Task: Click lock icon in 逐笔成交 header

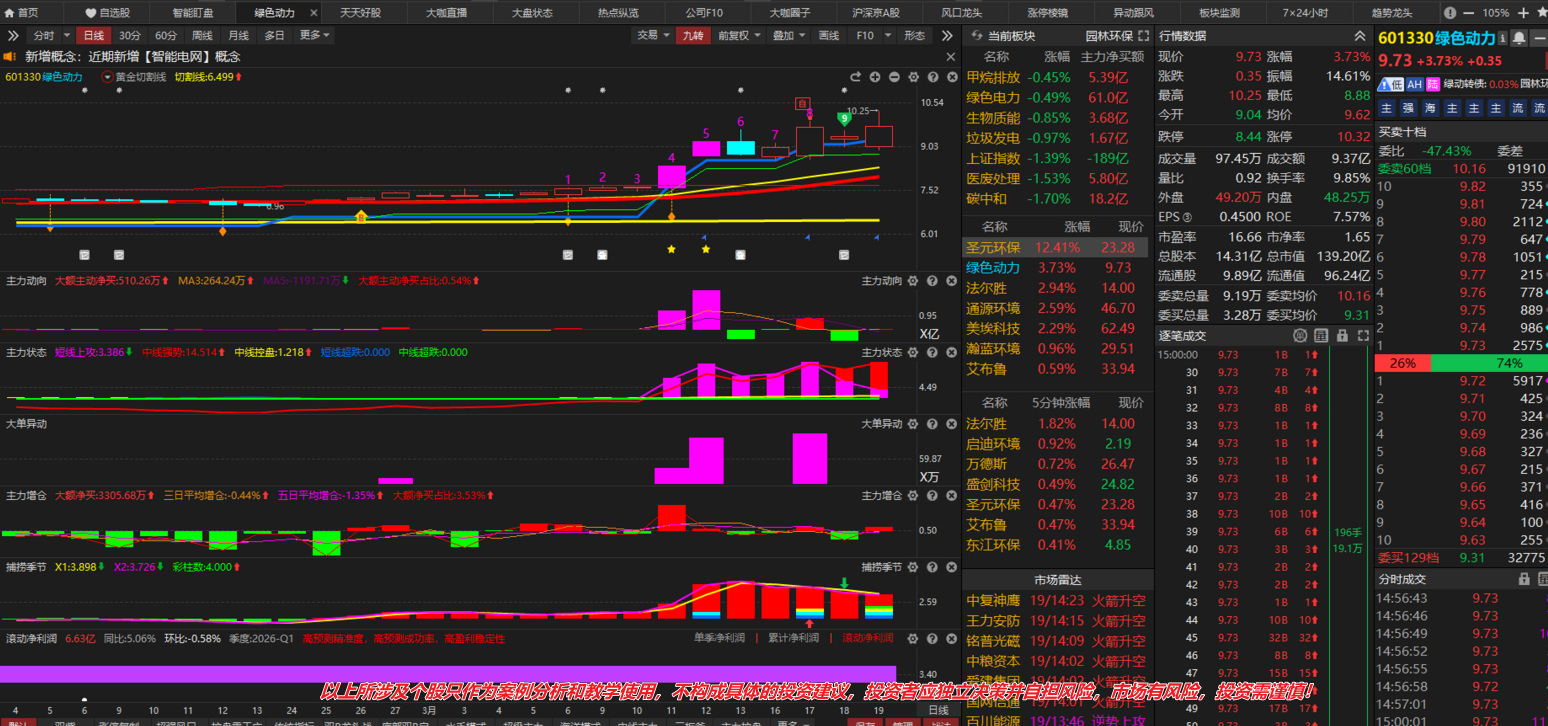Action: point(1342,336)
